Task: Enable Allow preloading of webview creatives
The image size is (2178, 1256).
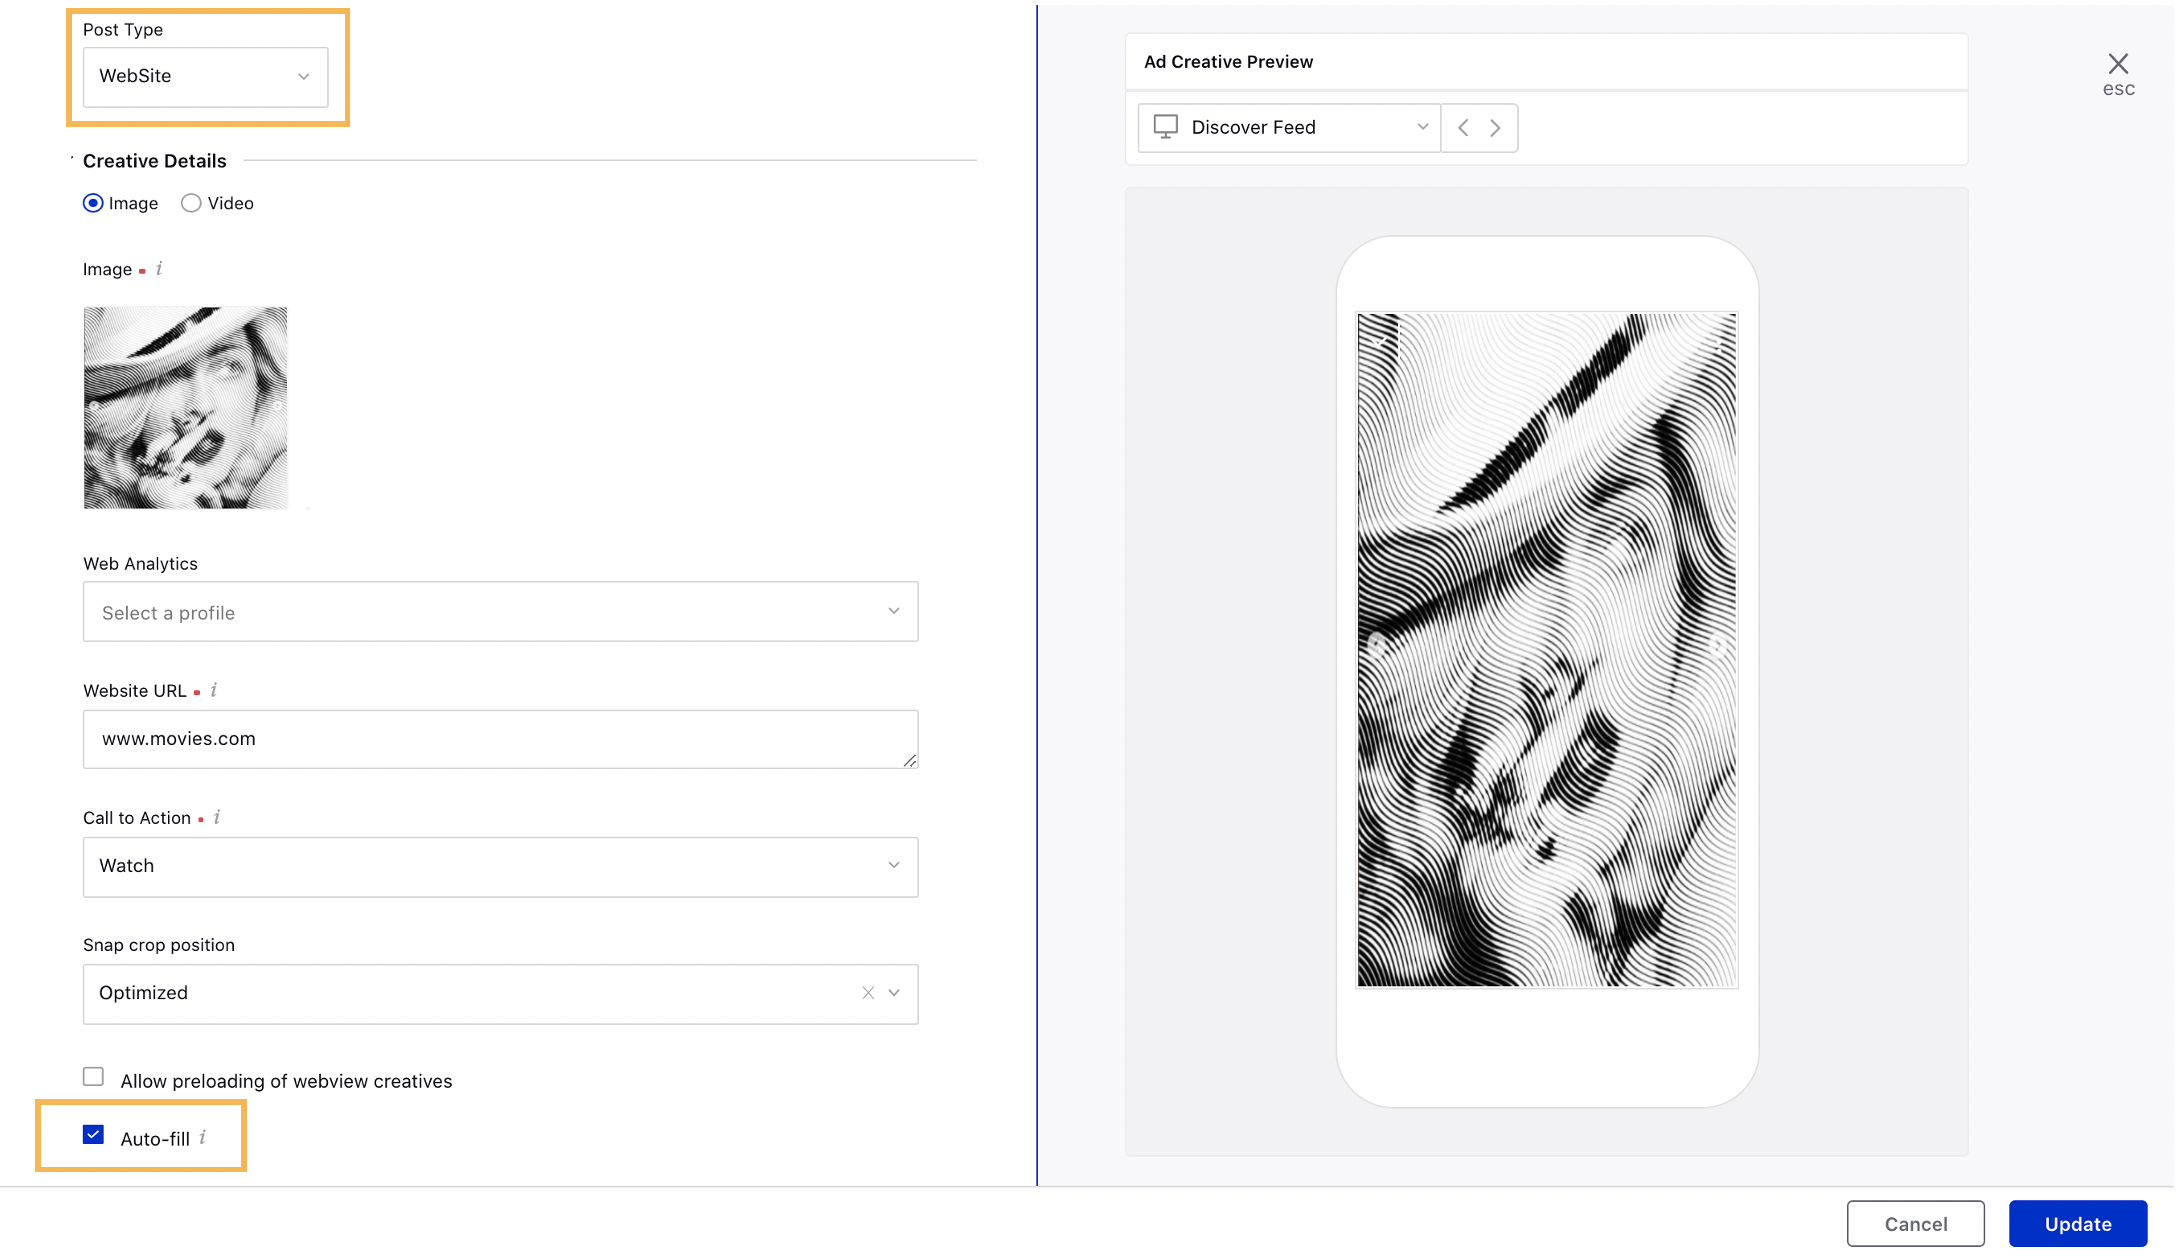Action: click(x=94, y=1077)
